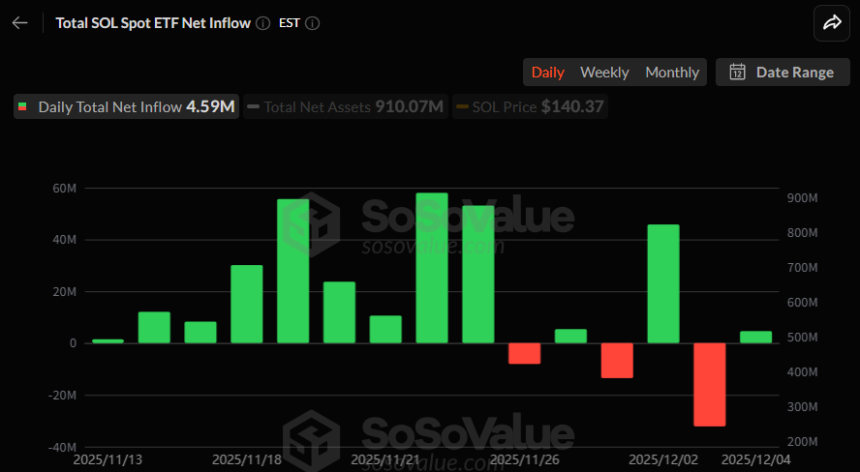
Task: Enable the SOL Price series
Action: pyautogui.click(x=530, y=106)
